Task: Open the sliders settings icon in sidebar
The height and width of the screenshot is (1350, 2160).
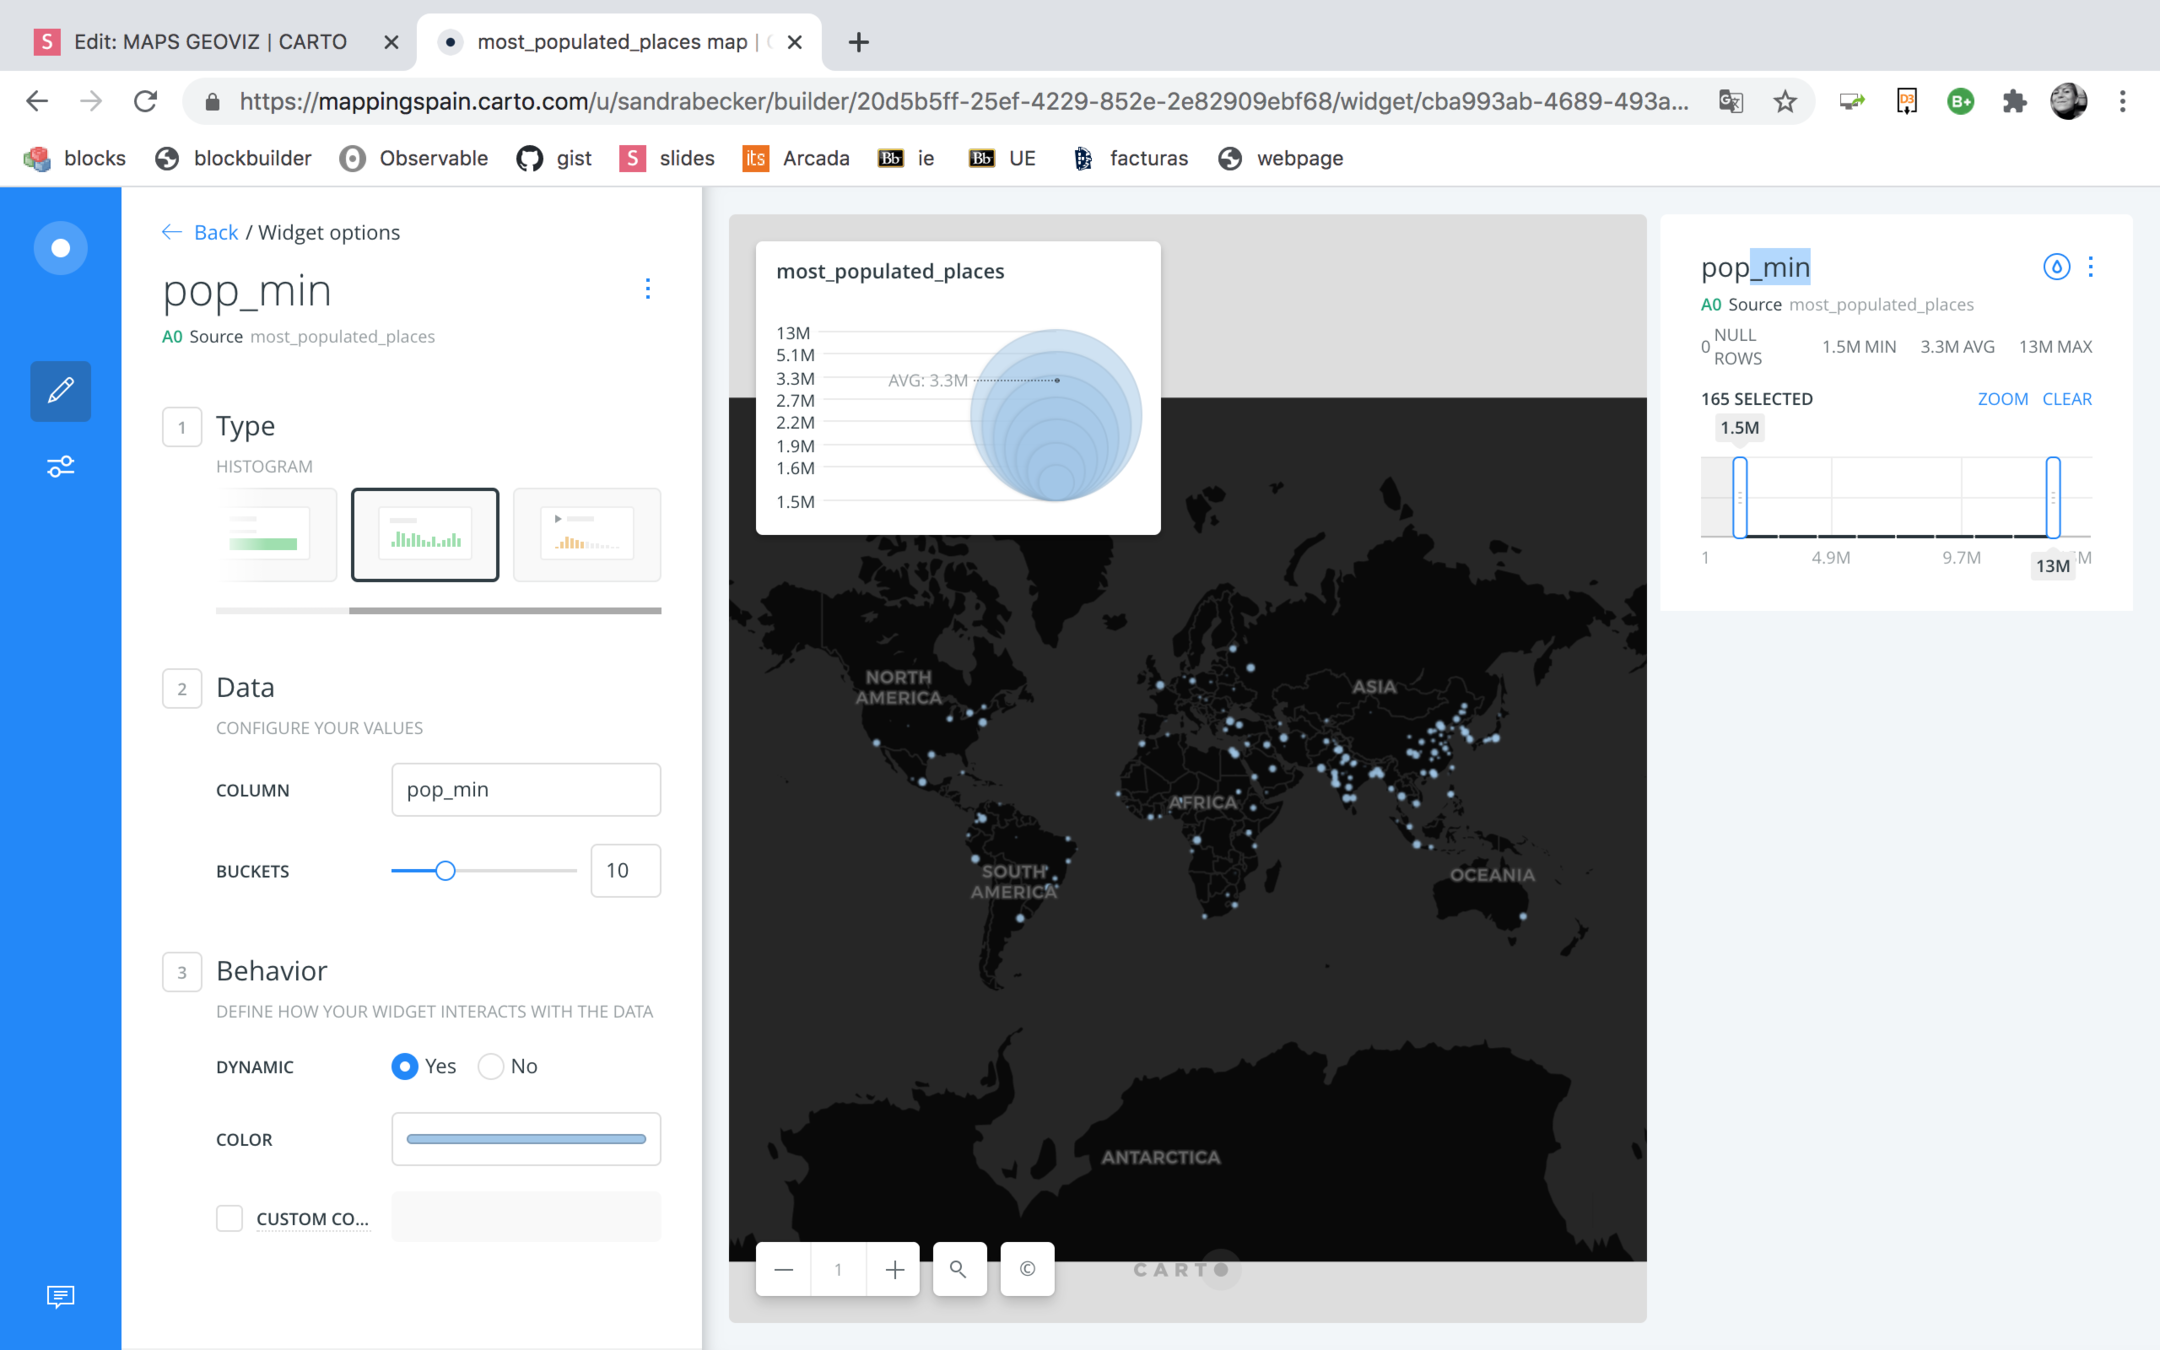Action: (60, 467)
